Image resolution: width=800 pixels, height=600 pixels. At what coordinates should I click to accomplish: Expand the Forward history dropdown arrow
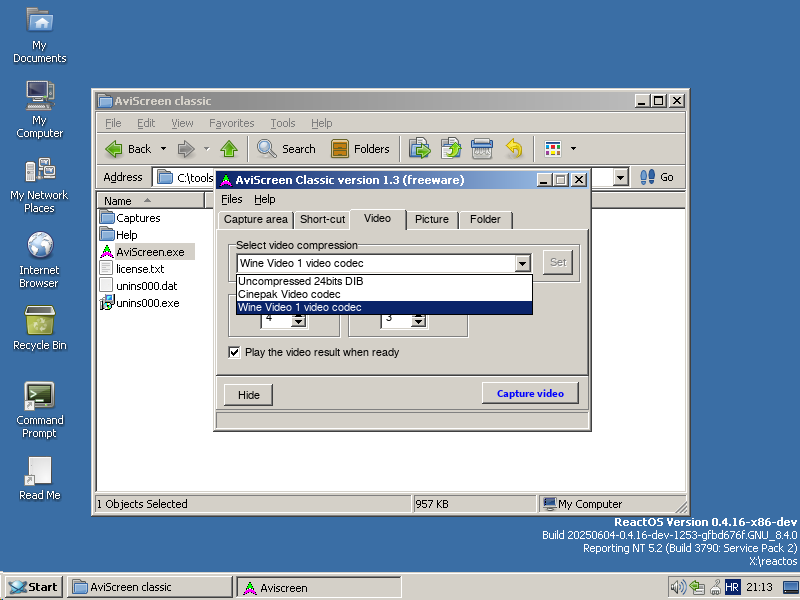click(207, 149)
